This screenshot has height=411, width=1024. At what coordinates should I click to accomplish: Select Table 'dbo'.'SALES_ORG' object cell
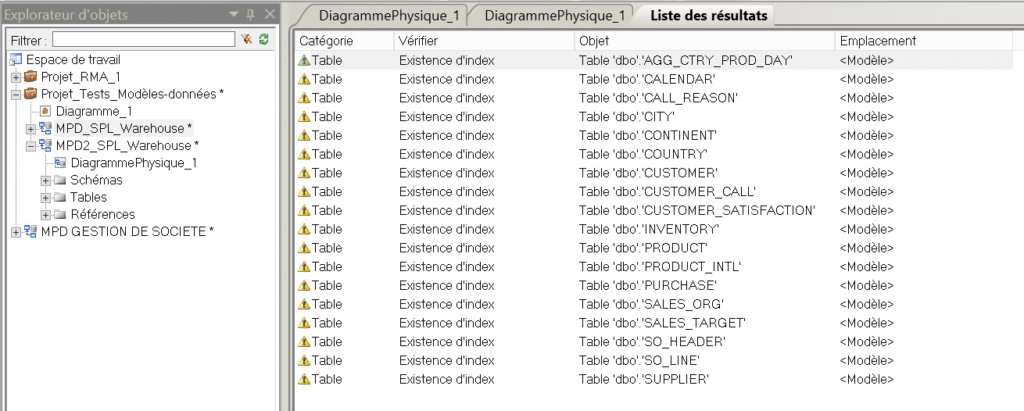651,304
